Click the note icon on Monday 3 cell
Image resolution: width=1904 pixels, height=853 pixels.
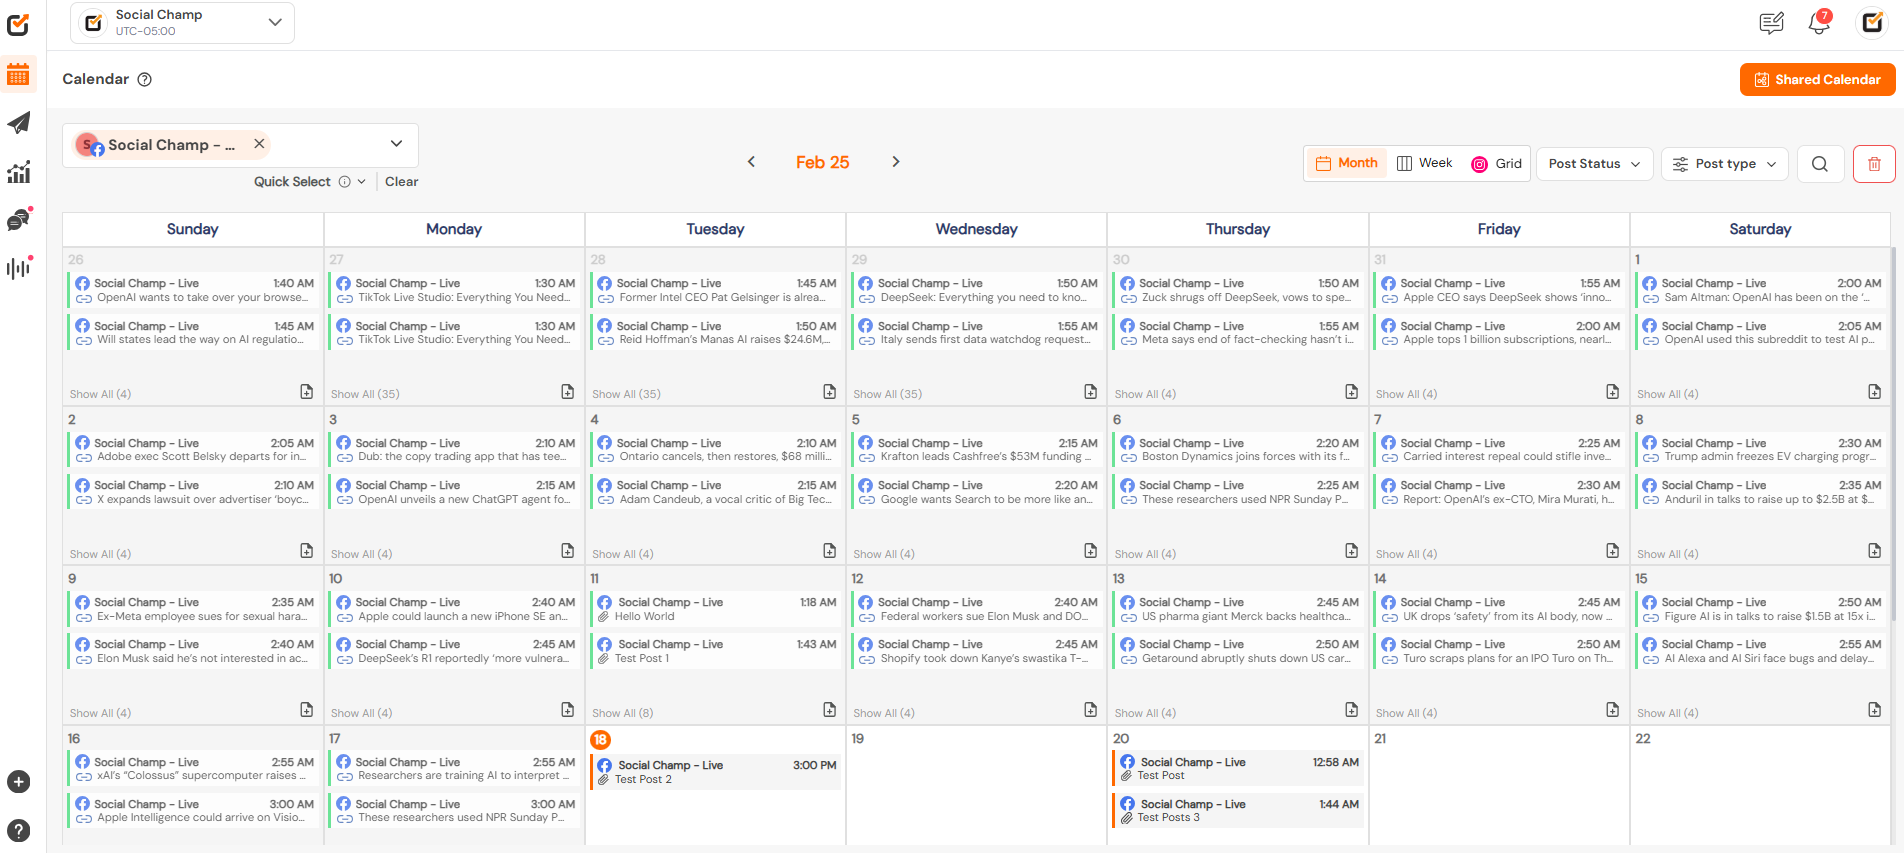click(568, 551)
